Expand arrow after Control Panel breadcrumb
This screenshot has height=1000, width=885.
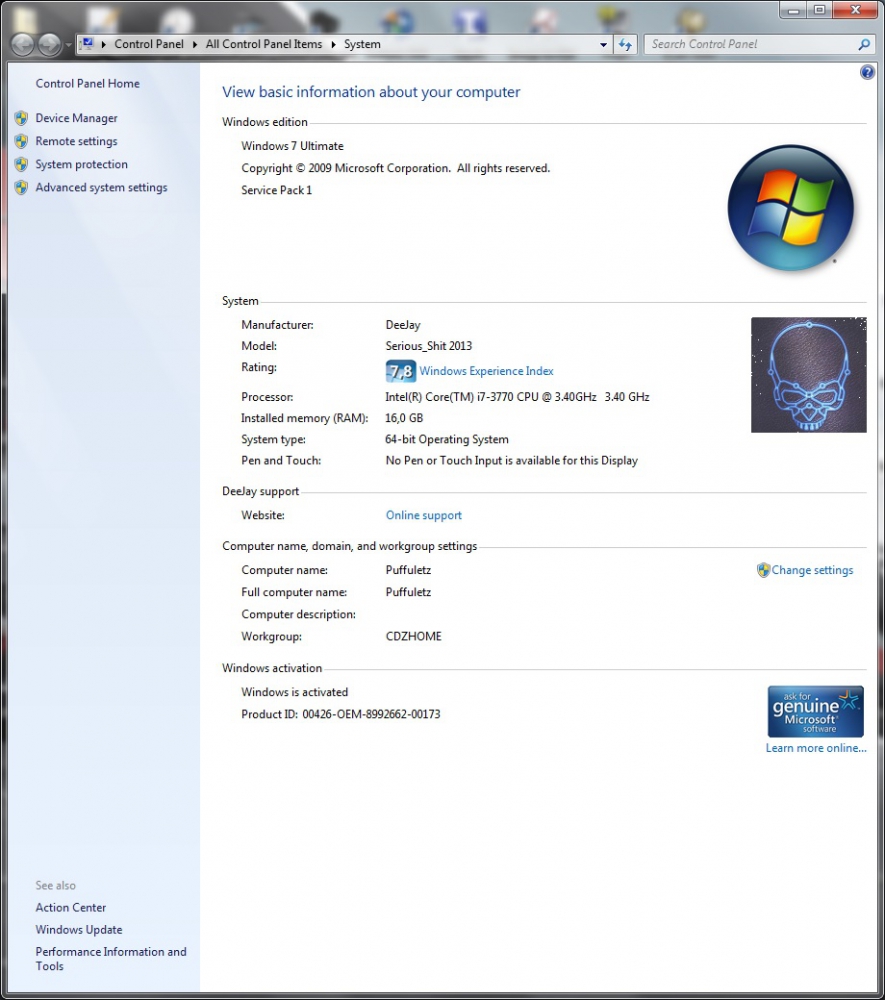pyautogui.click(x=194, y=44)
